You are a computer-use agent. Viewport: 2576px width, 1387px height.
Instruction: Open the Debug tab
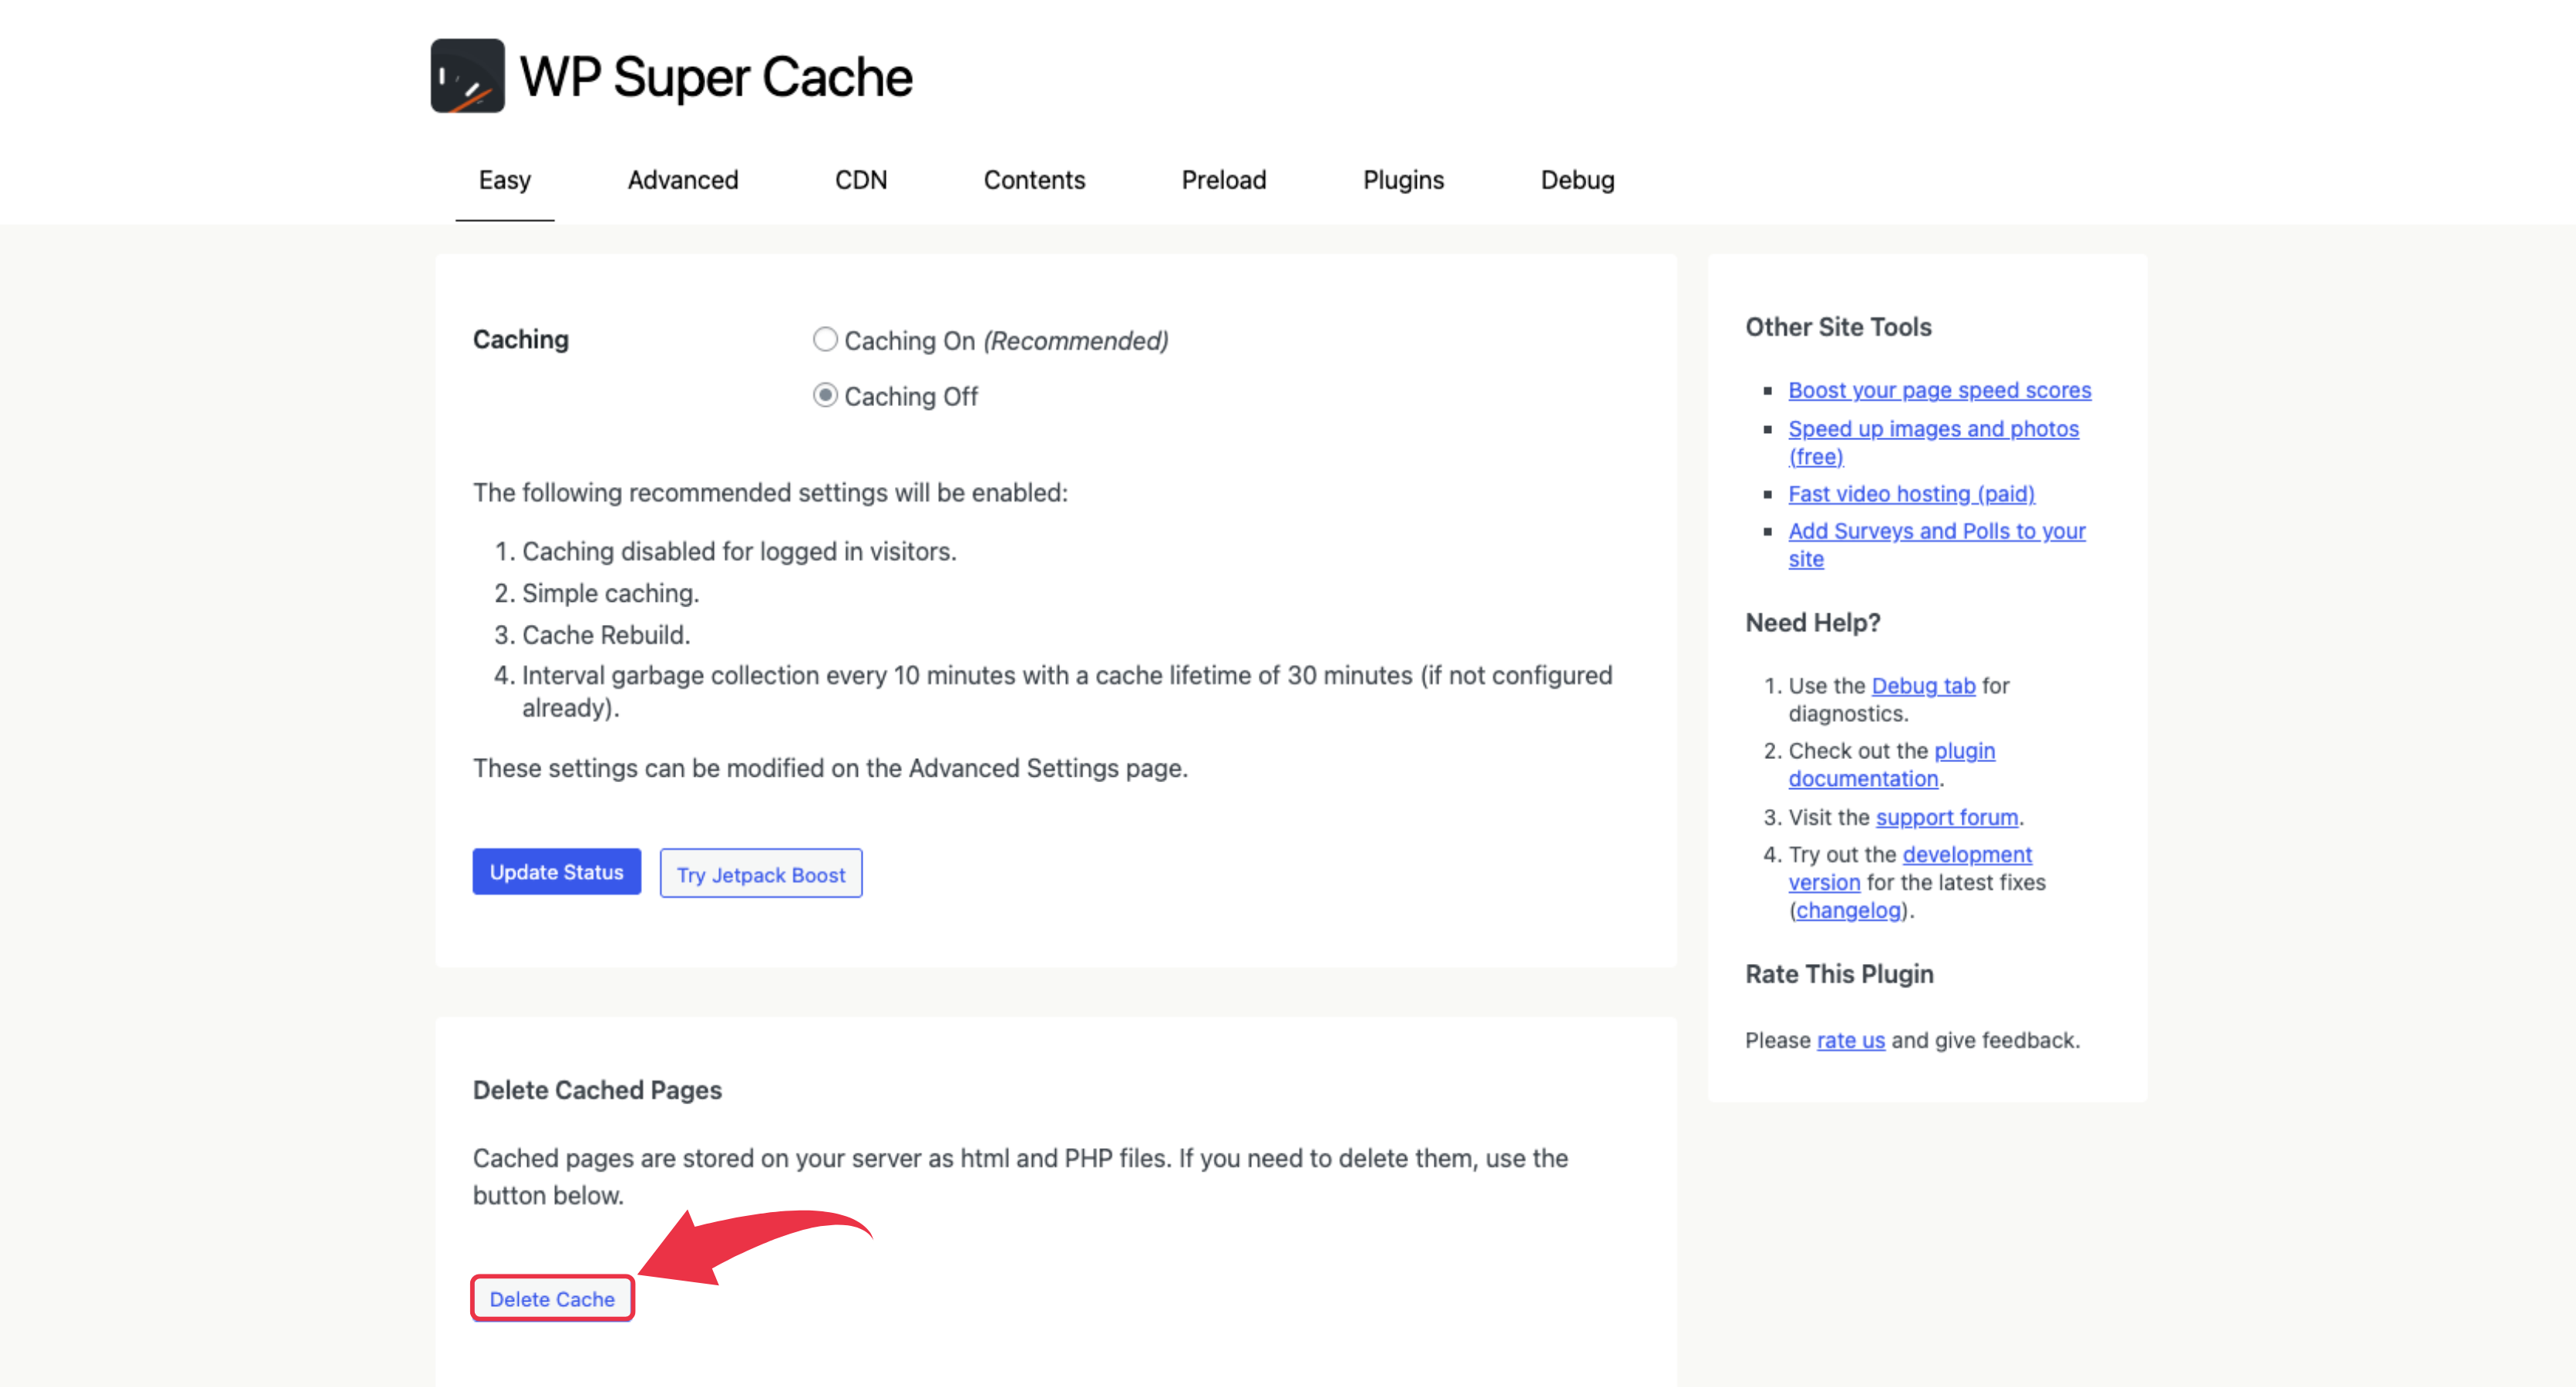pyautogui.click(x=1576, y=180)
